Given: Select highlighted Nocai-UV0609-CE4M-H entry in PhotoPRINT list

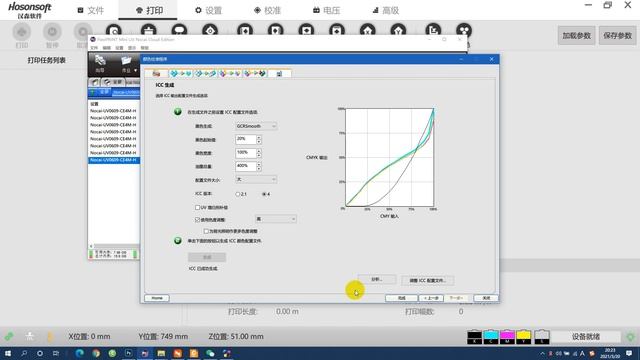Looking at the screenshot, I should (x=114, y=160).
